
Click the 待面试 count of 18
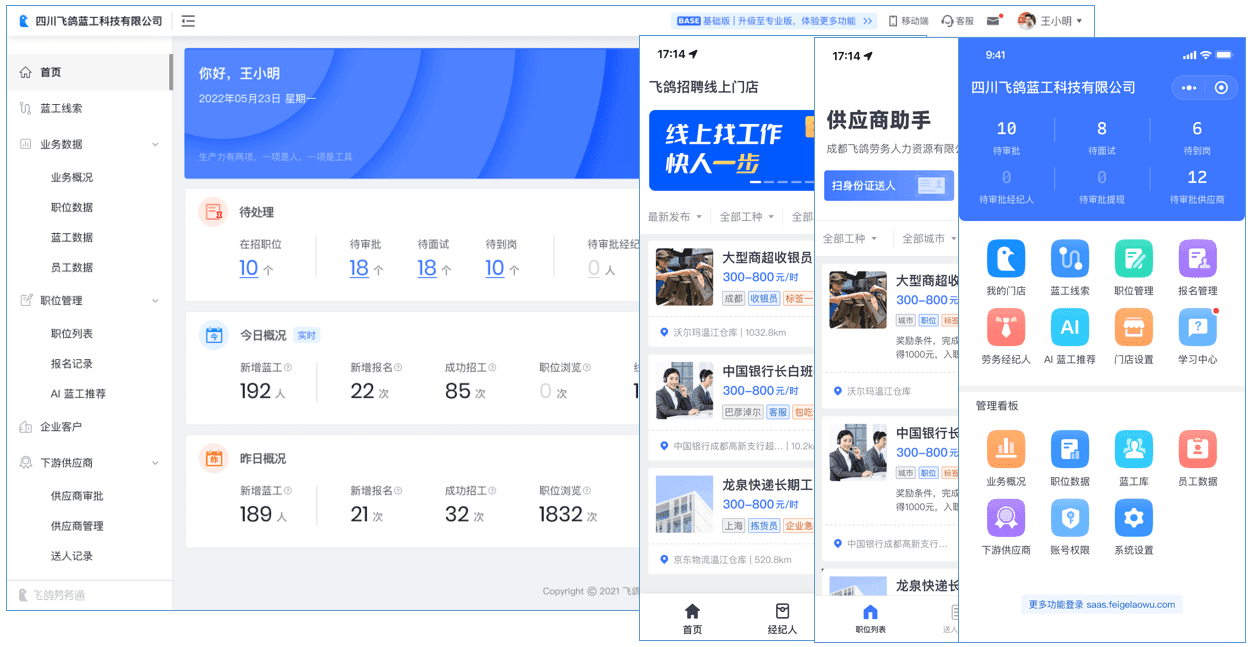[x=427, y=268]
